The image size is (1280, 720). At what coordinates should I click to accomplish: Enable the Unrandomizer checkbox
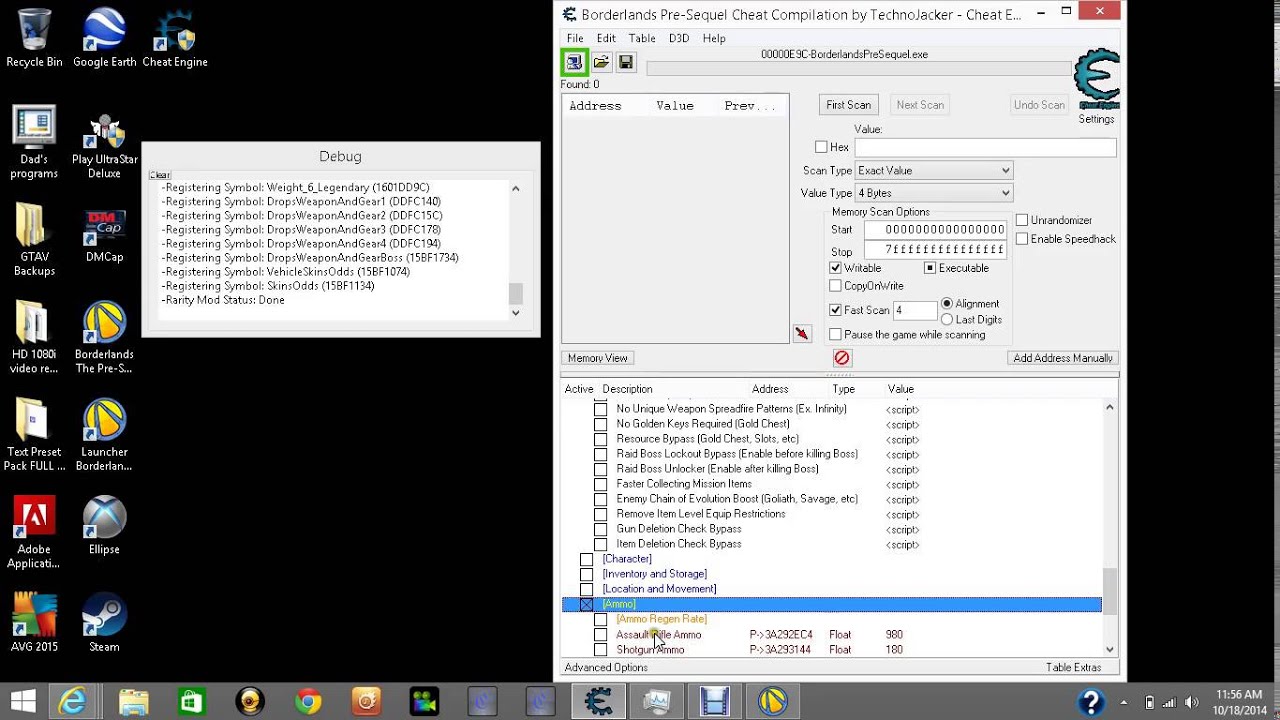1022,220
